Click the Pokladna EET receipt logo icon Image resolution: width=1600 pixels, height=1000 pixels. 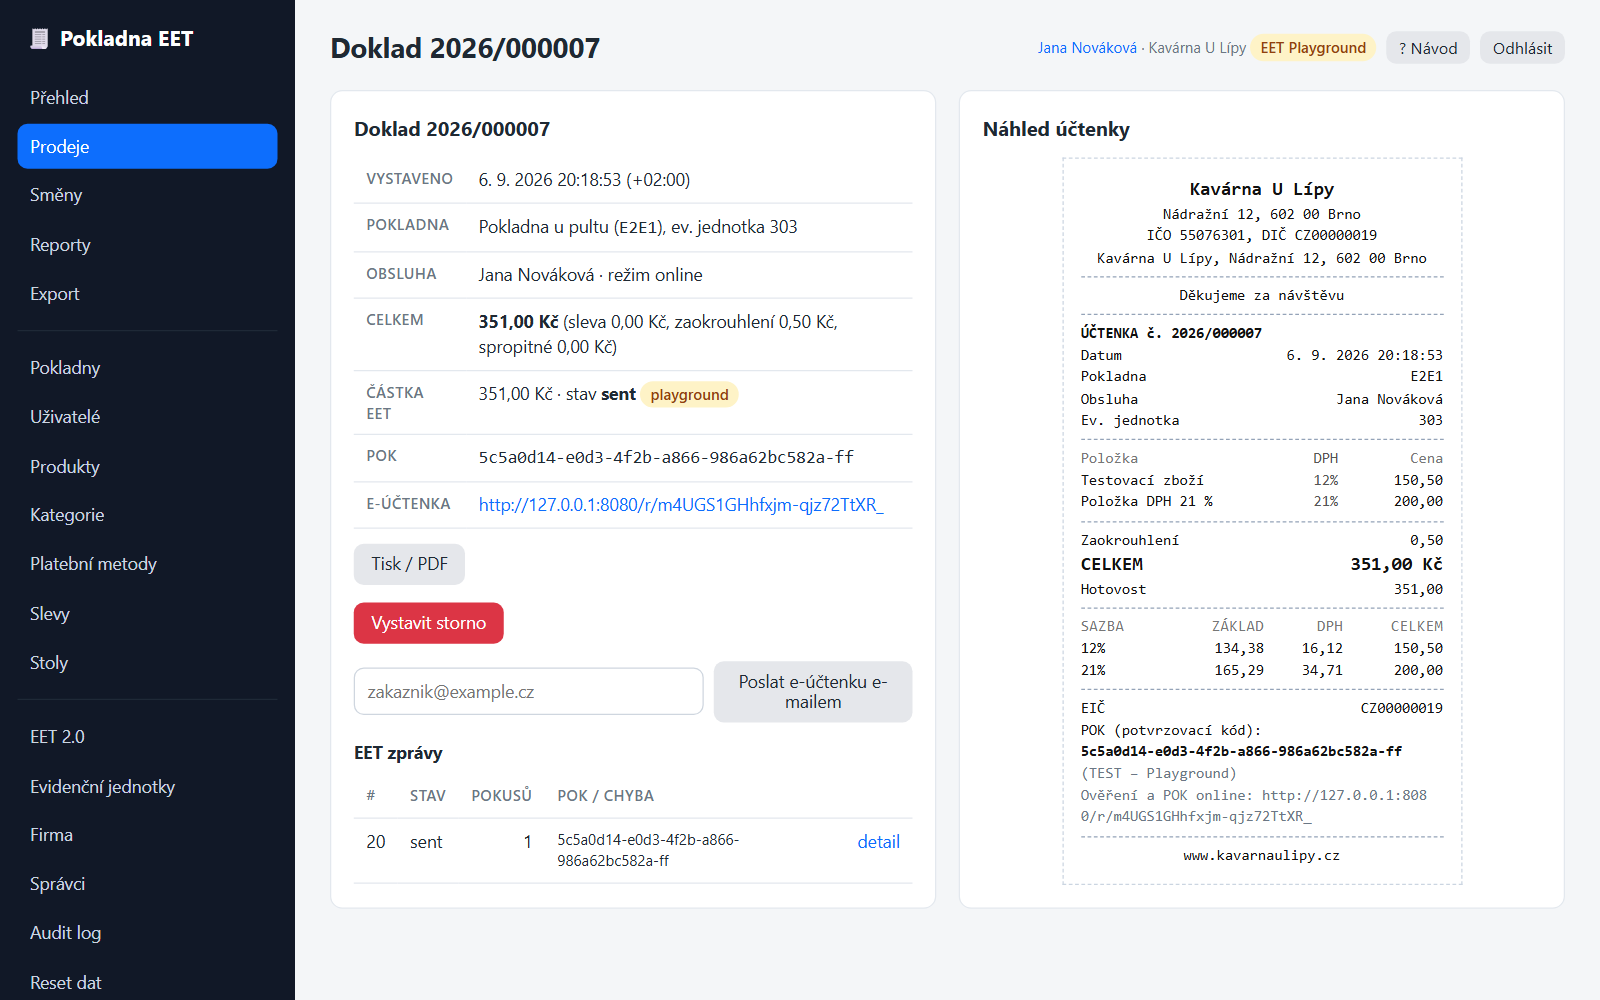click(39, 39)
